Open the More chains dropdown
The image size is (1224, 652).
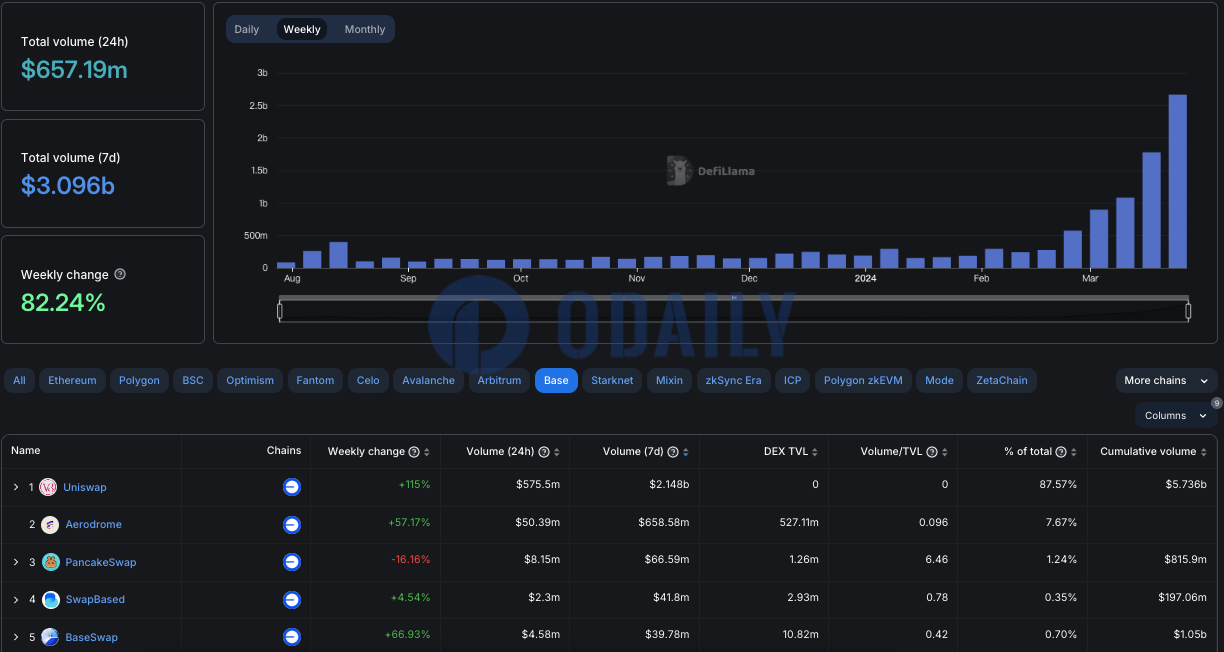click(1167, 380)
